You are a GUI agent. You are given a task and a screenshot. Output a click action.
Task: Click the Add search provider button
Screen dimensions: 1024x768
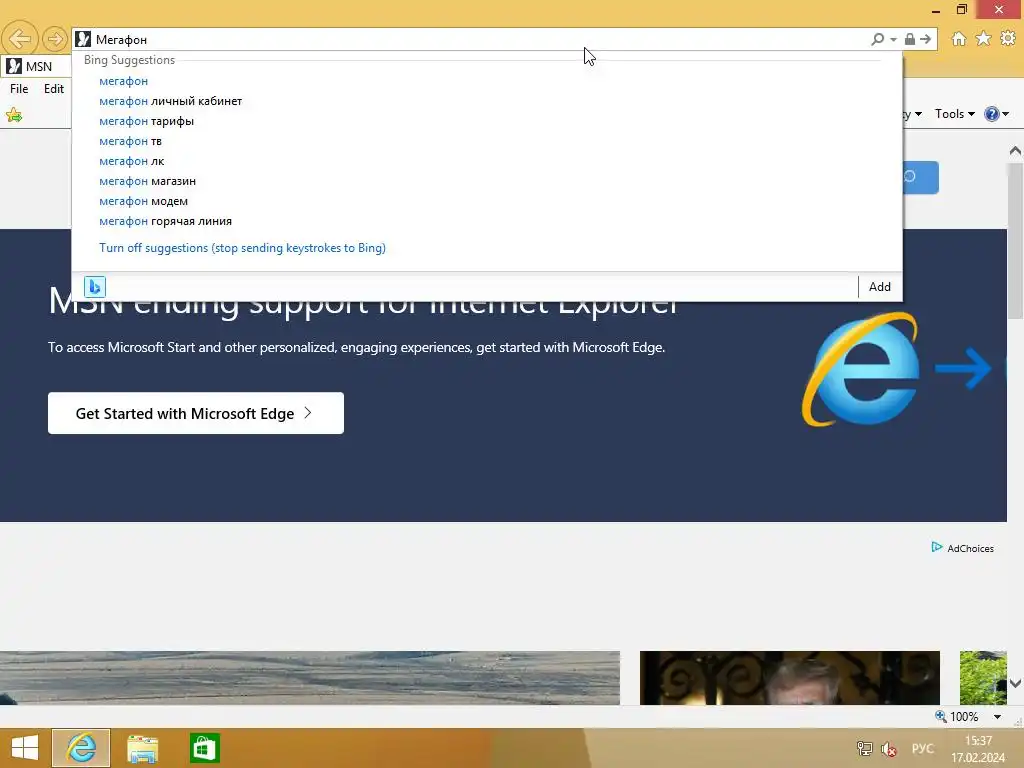tap(880, 287)
